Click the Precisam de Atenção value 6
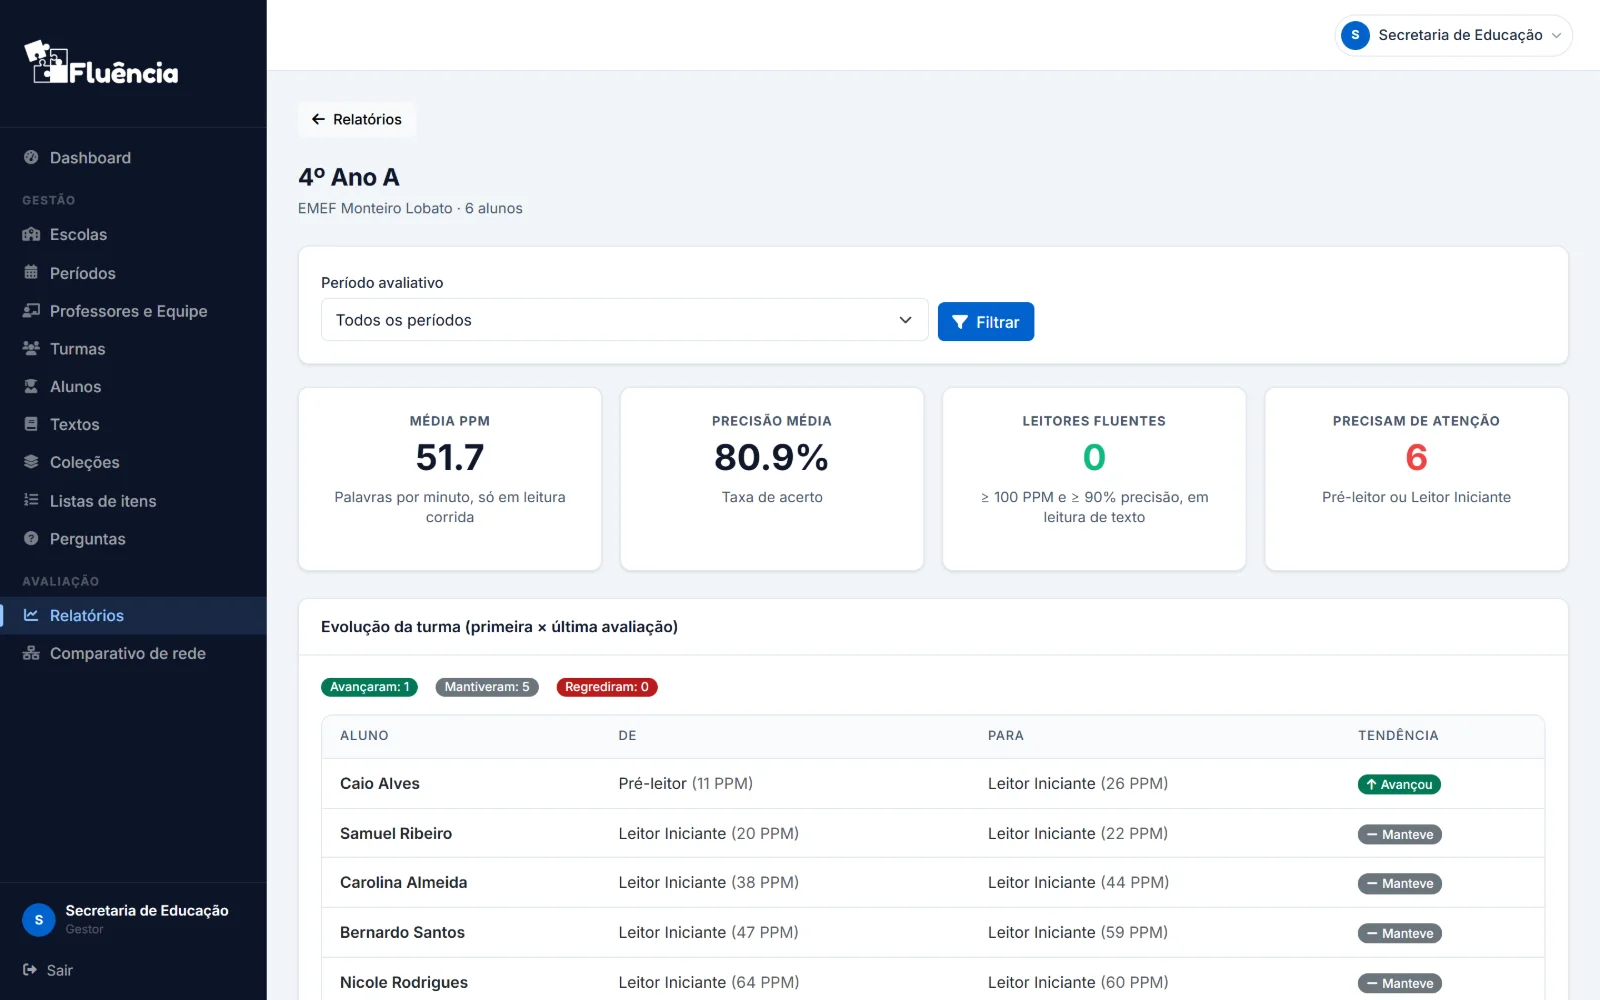The width and height of the screenshot is (1600, 1000). point(1416,457)
